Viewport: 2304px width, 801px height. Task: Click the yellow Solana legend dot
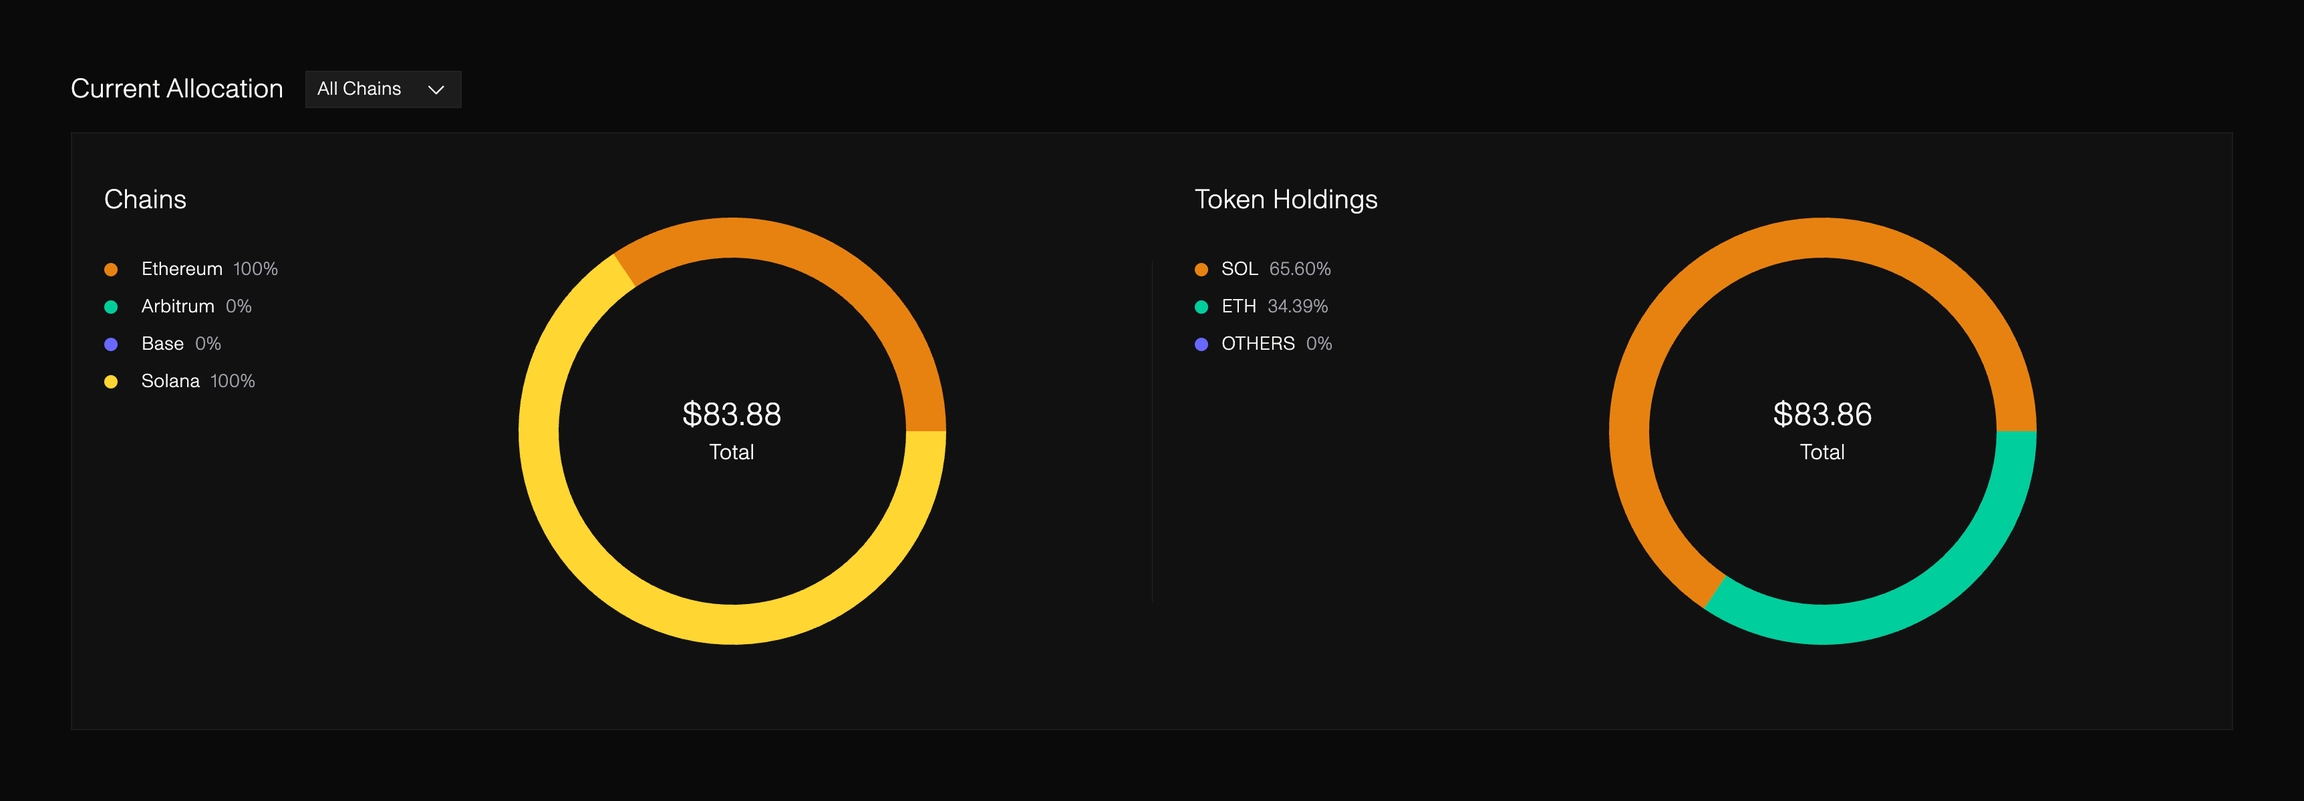pos(111,382)
